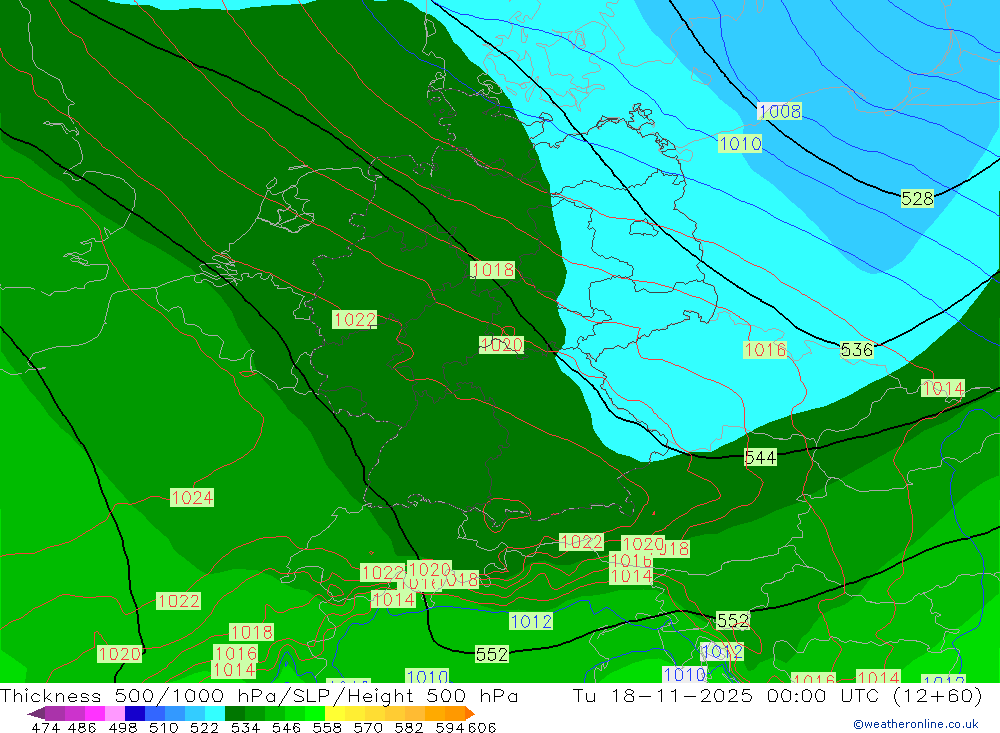Click the 1016 label left of 536
This screenshot has width=1000, height=733.
(765, 350)
